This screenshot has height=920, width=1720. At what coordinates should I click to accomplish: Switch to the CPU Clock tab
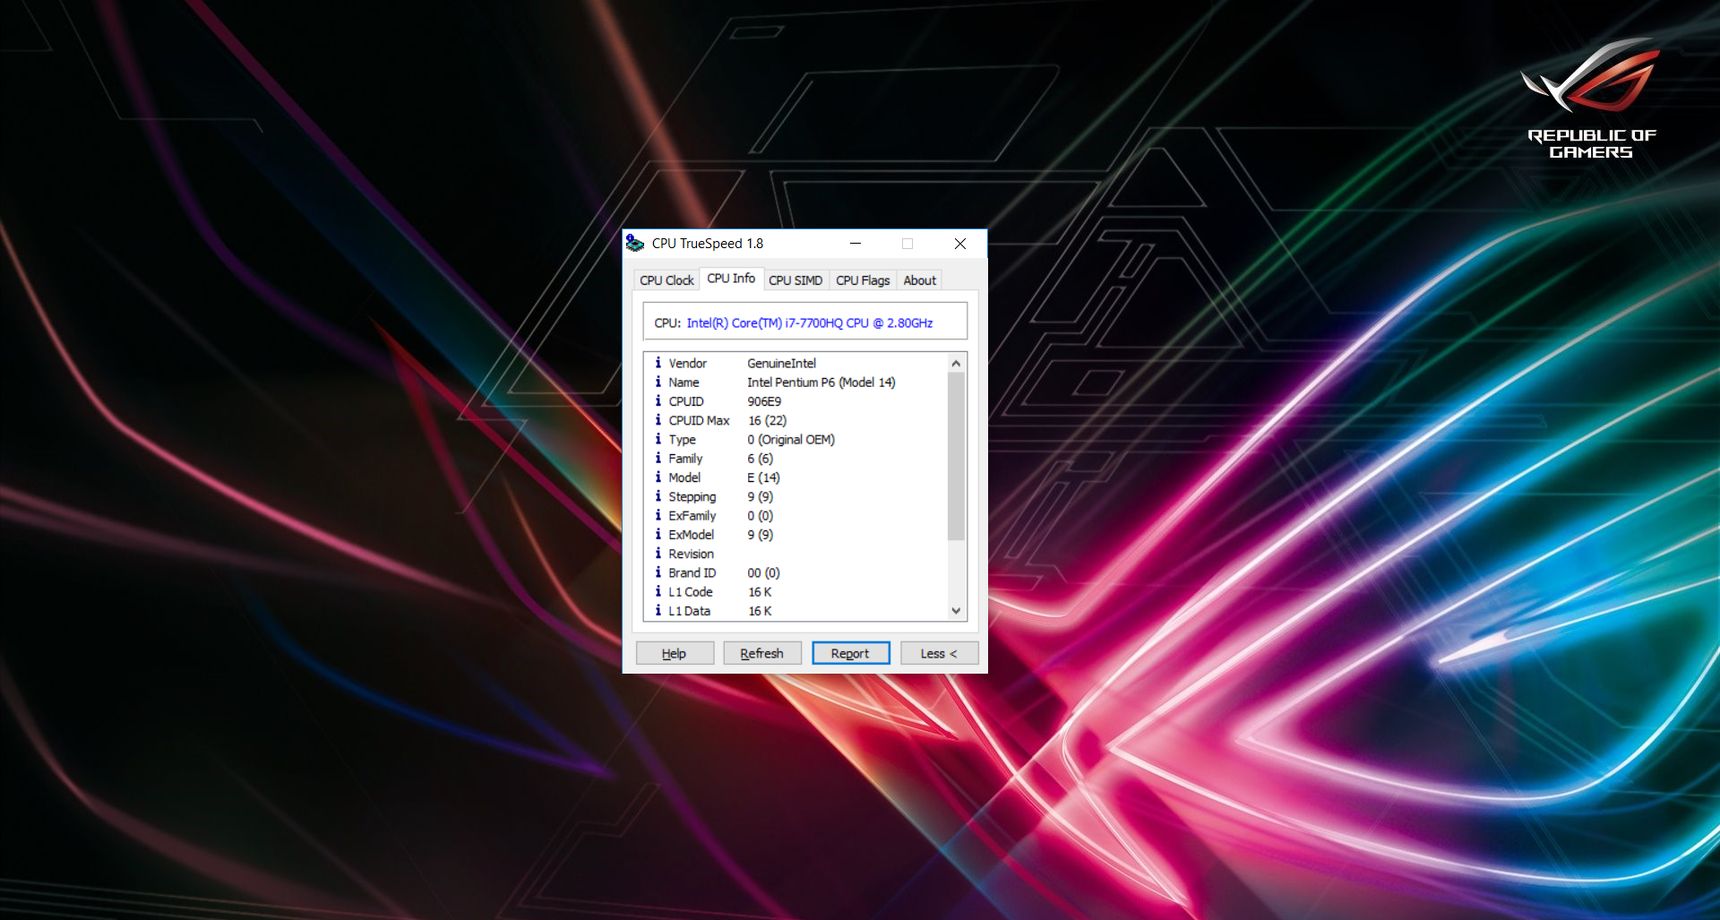pos(666,280)
